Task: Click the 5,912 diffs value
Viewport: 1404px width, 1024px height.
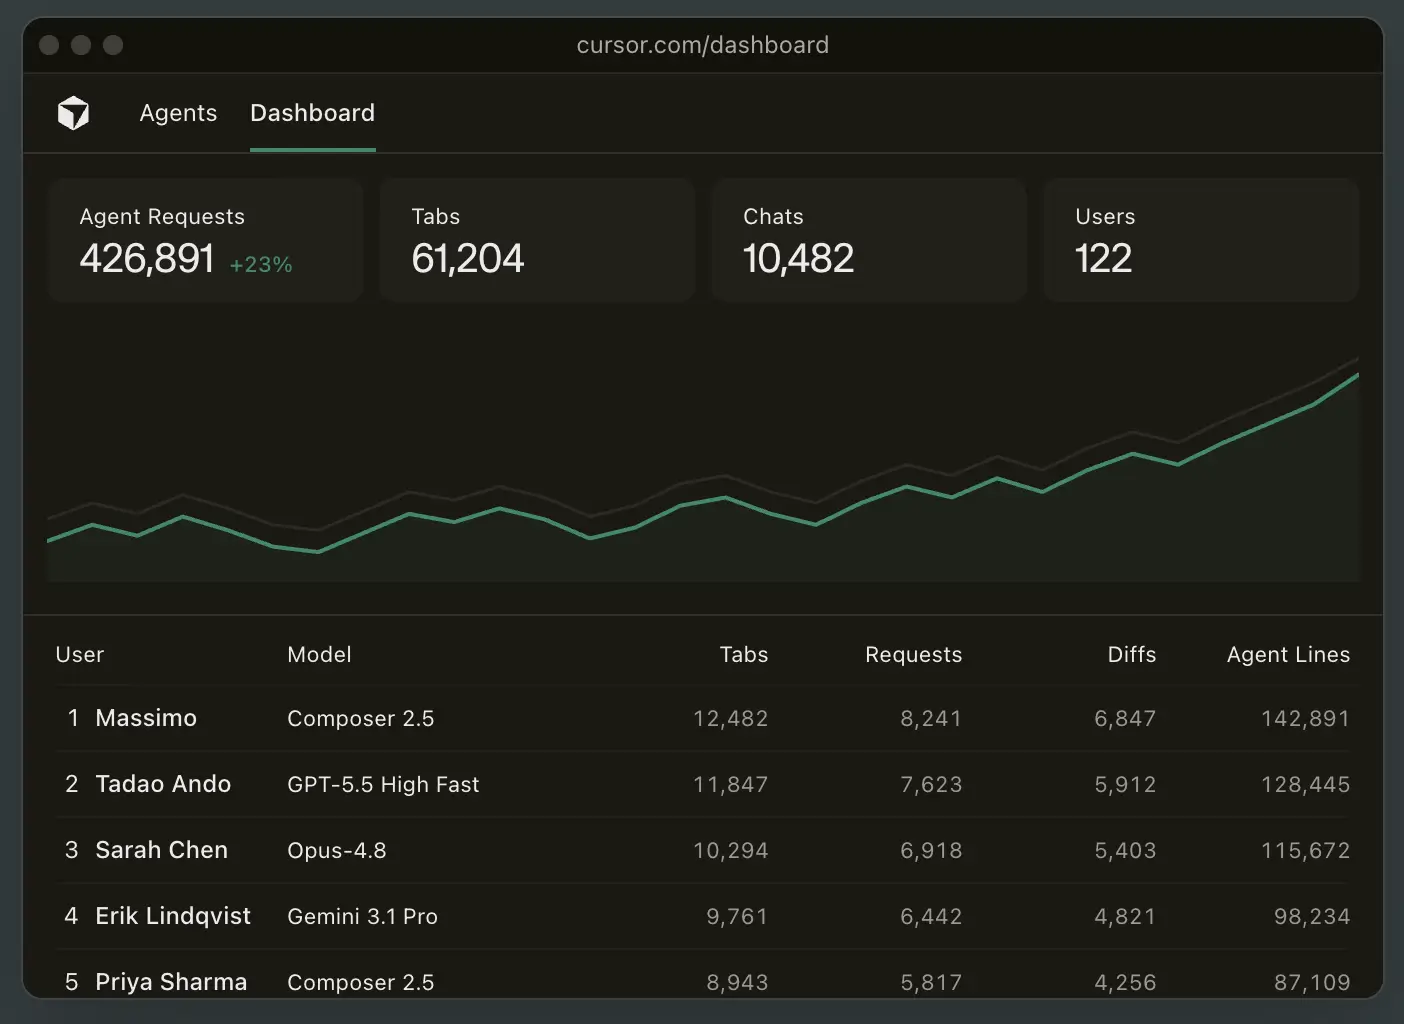Action: pyautogui.click(x=1125, y=785)
